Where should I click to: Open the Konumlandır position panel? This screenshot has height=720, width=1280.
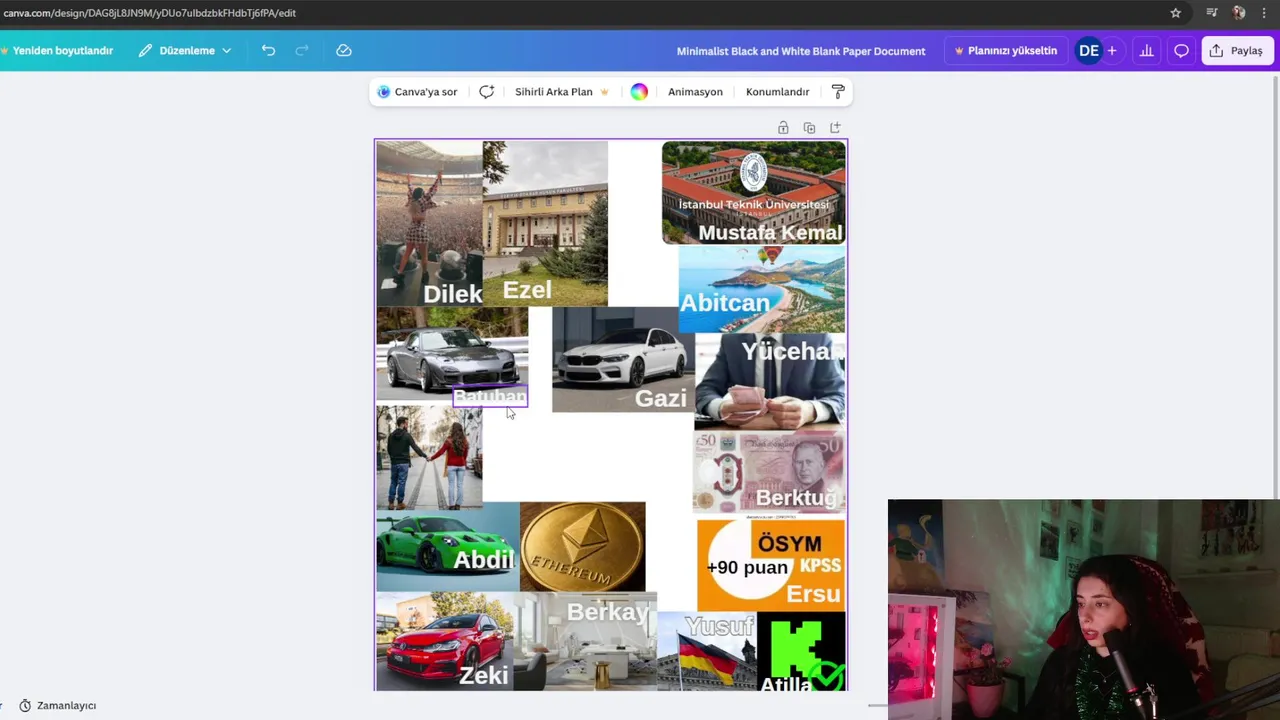coord(777,92)
